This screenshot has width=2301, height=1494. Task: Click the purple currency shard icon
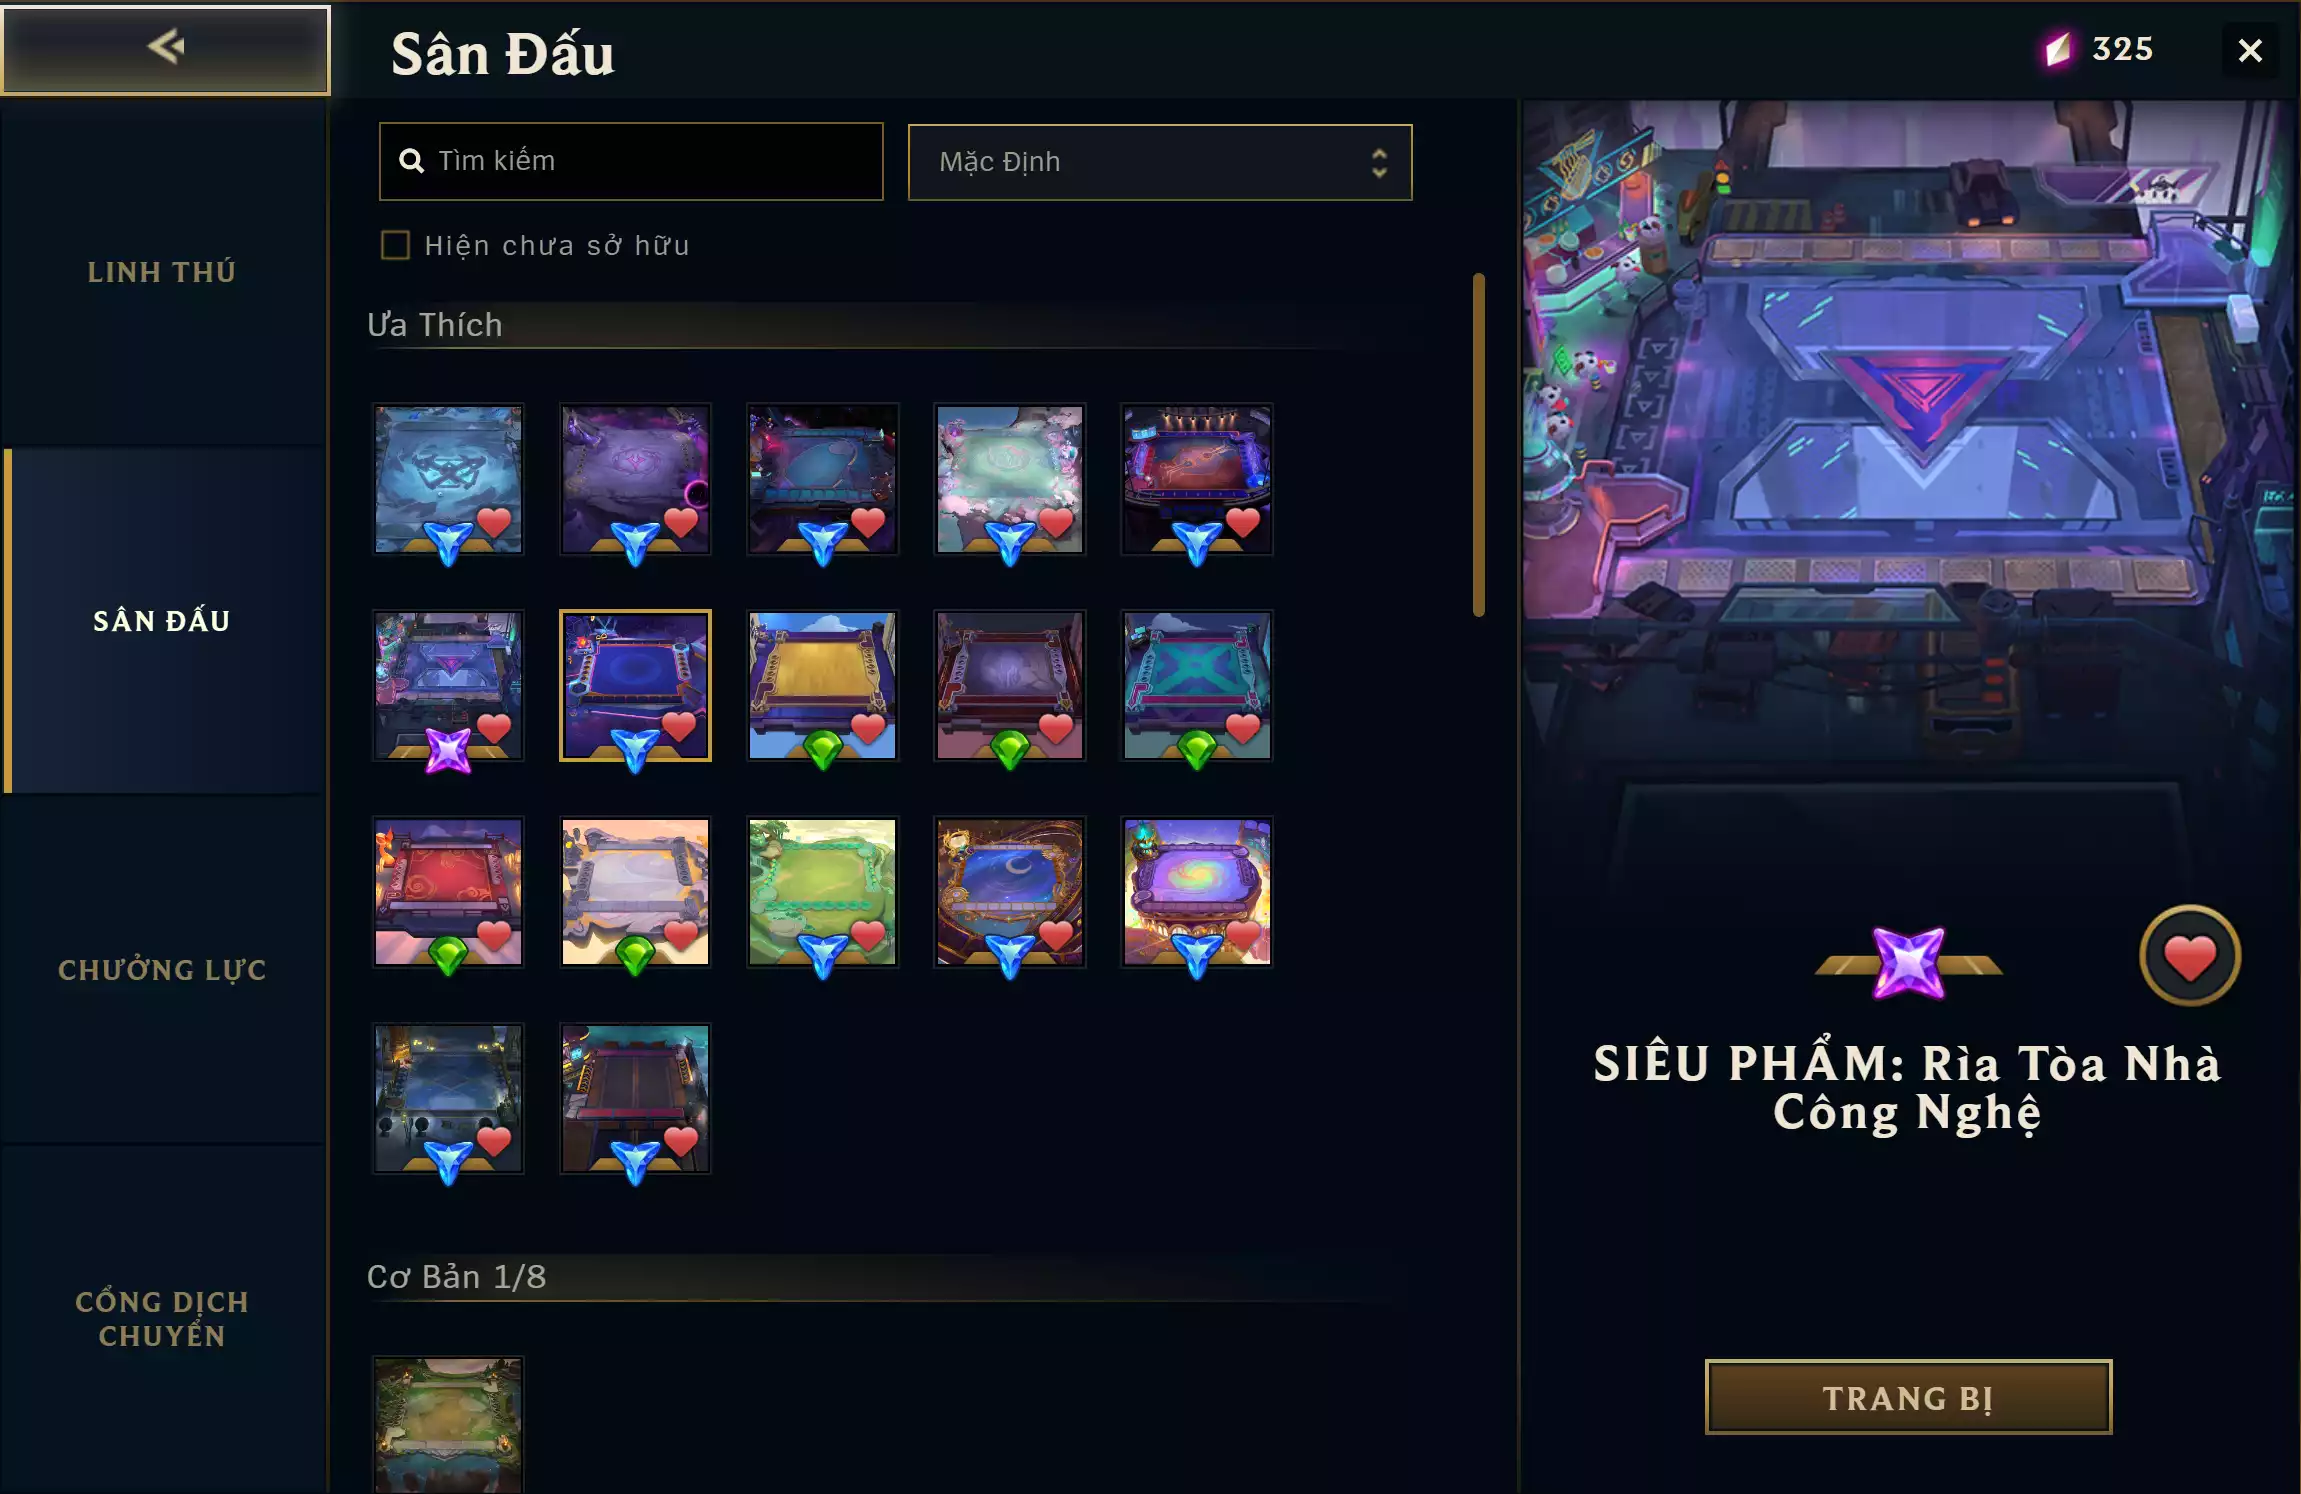pos(2057,49)
